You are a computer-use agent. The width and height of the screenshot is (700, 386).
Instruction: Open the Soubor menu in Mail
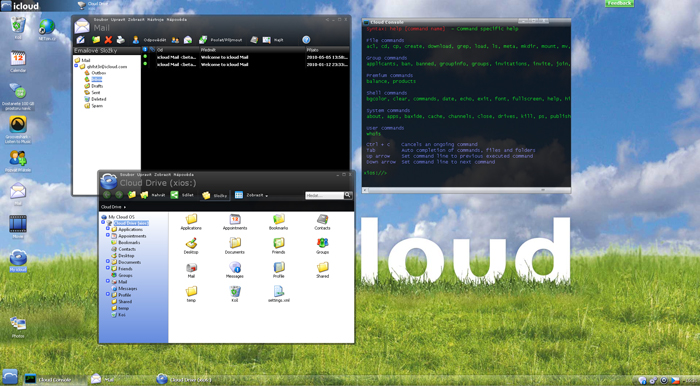pyautogui.click(x=100, y=20)
